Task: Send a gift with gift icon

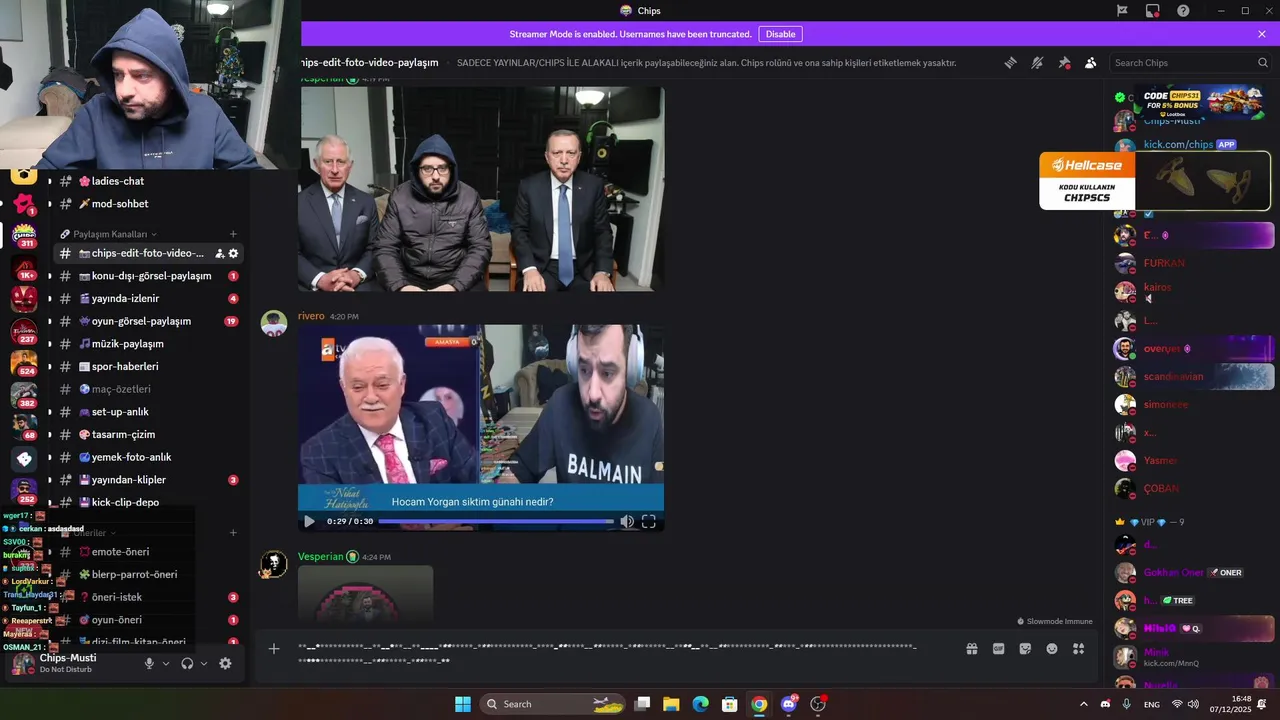Action: tap(971, 649)
